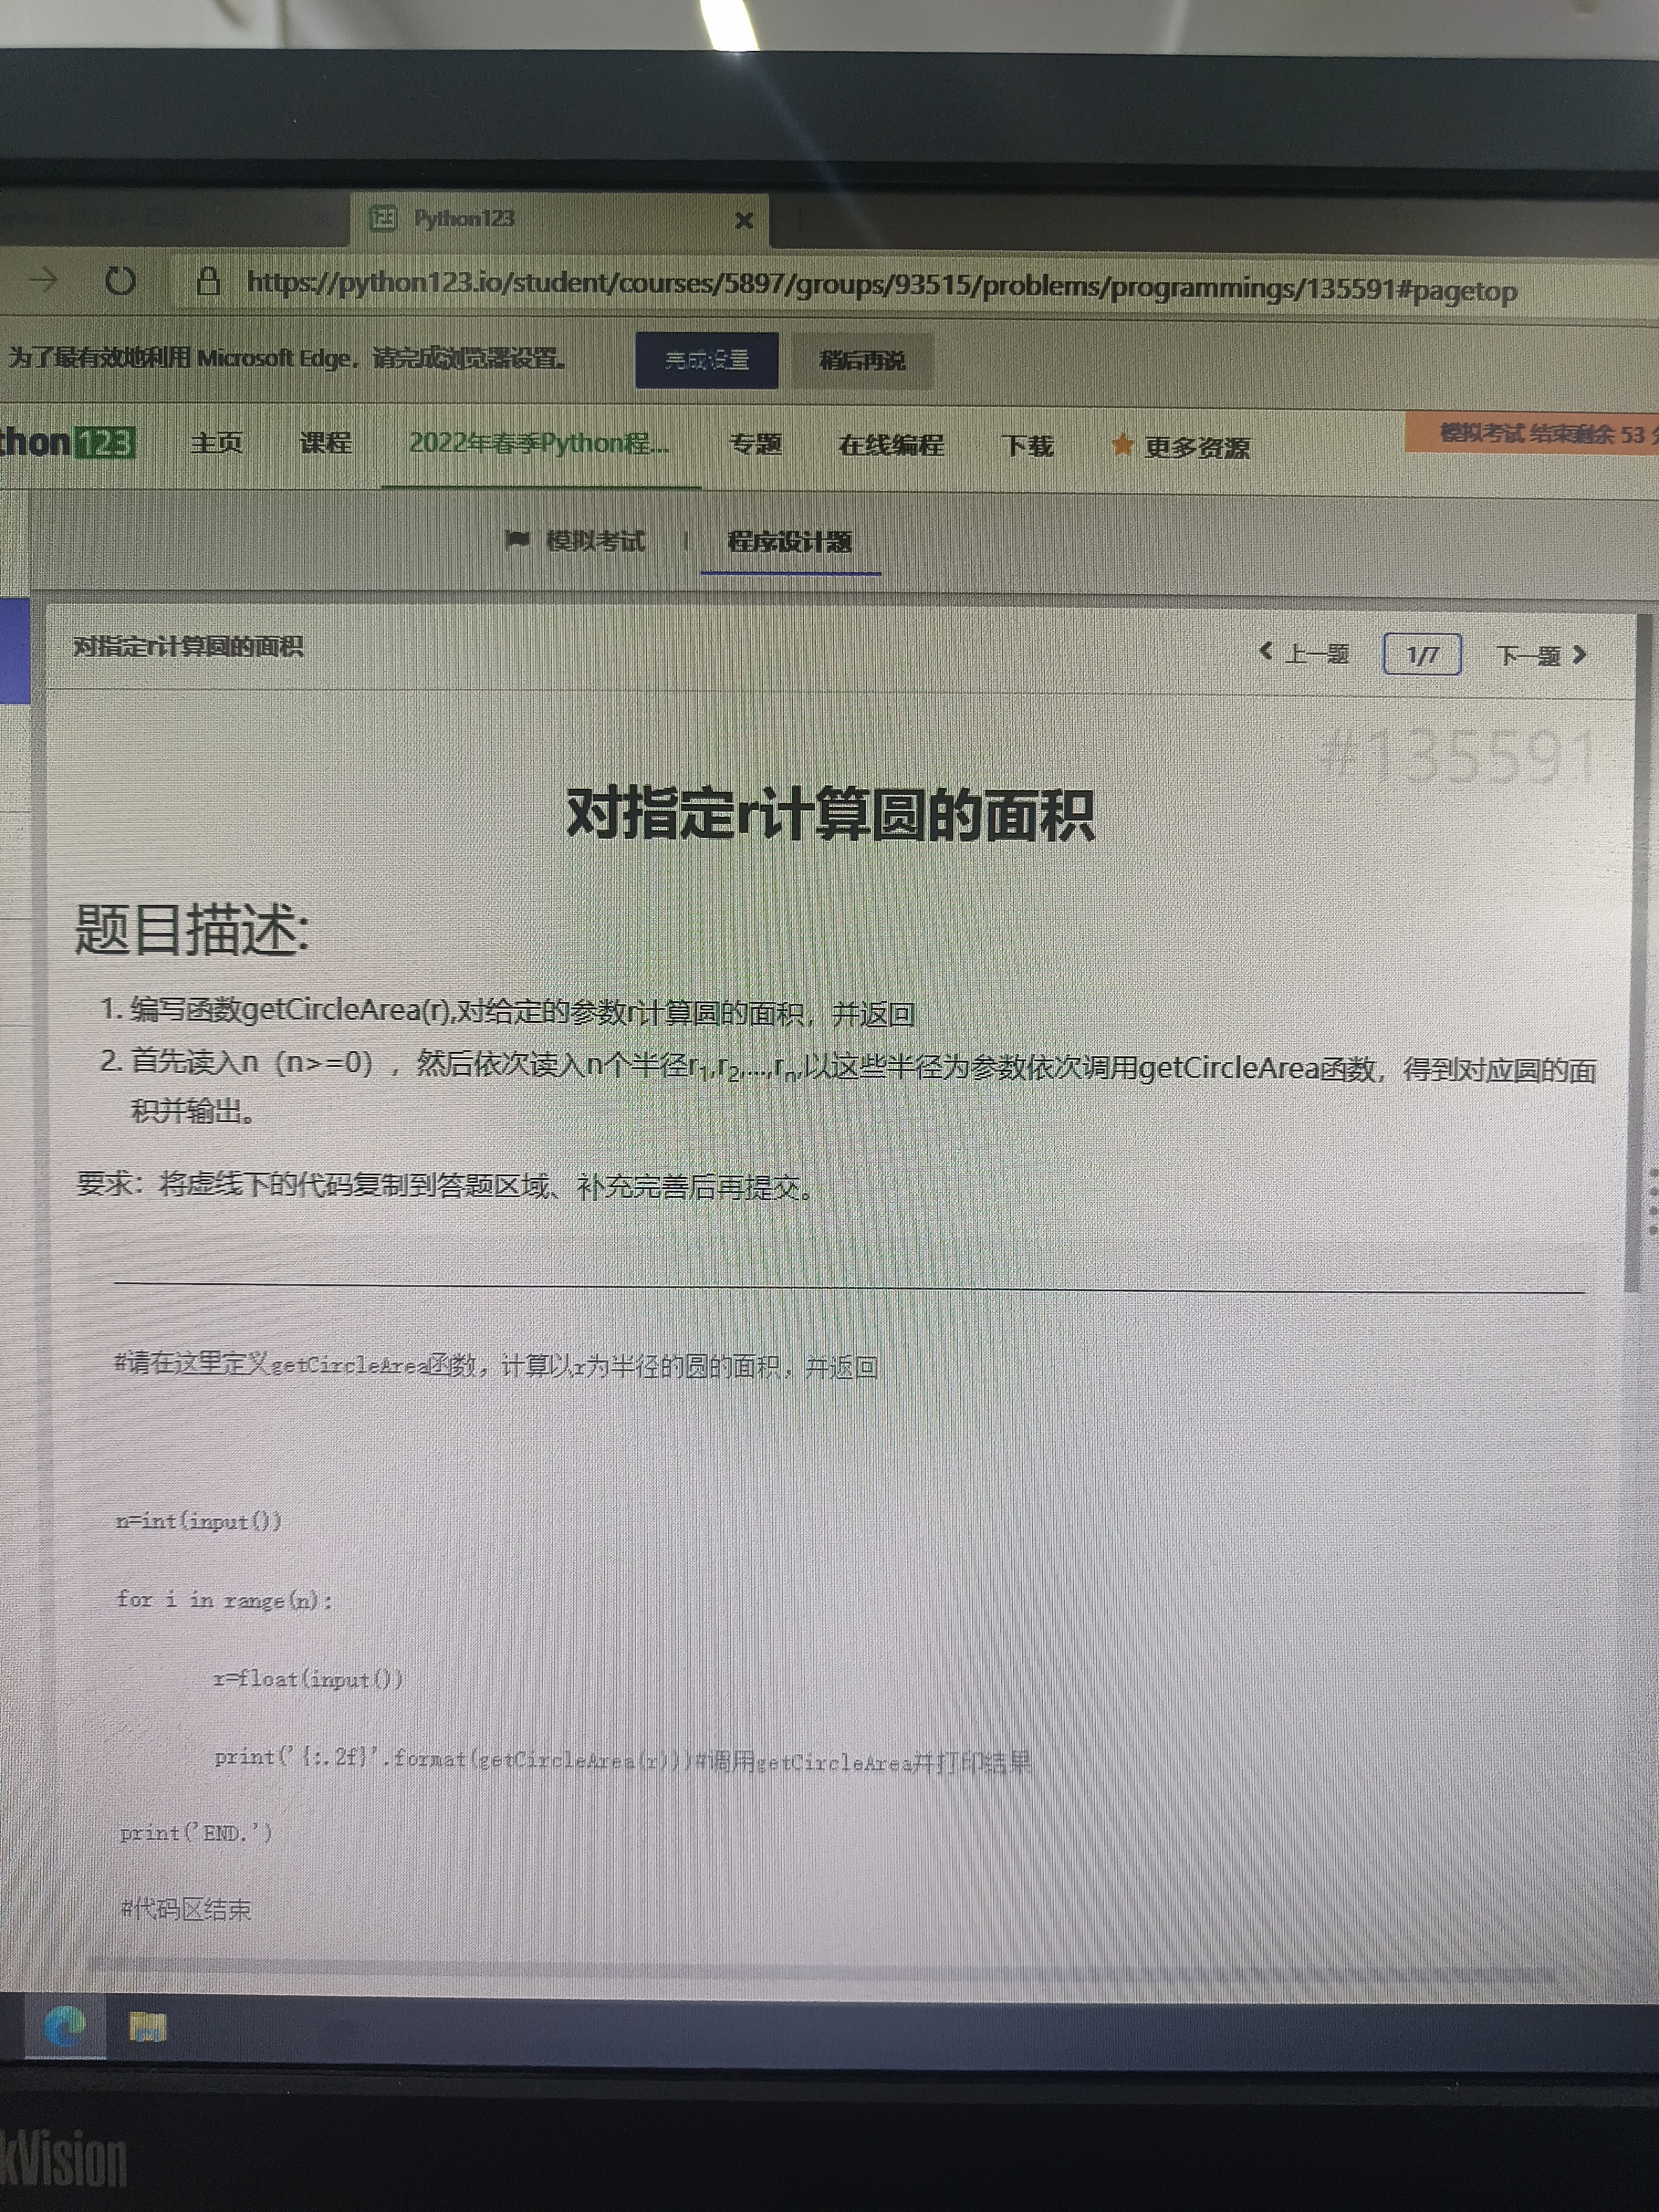The height and width of the screenshot is (2212, 1659).
Task: Close the Python123 browser tab
Action: (x=743, y=220)
